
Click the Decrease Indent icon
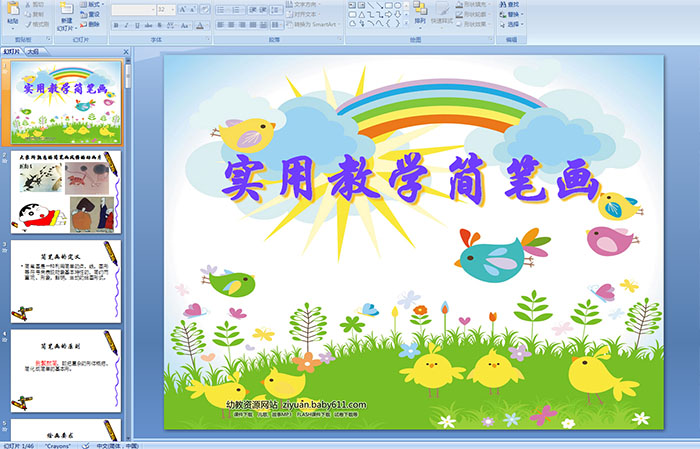253,9
